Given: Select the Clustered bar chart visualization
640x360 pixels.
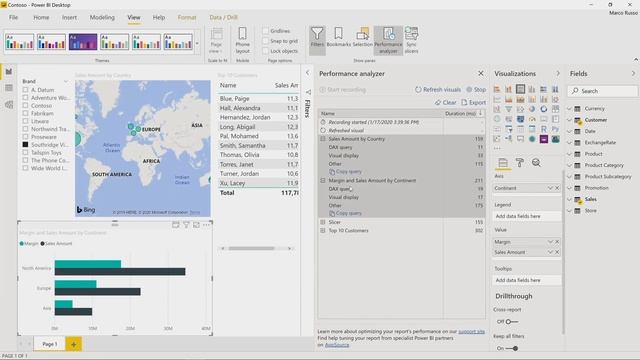Looking at the screenshot, I should [x=520, y=89].
